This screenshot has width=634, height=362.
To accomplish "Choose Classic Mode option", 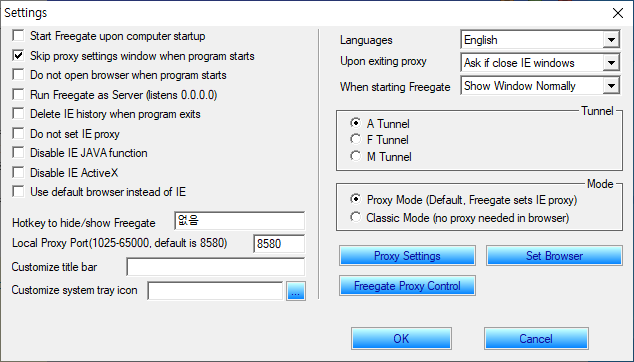I will click(x=355, y=217).
